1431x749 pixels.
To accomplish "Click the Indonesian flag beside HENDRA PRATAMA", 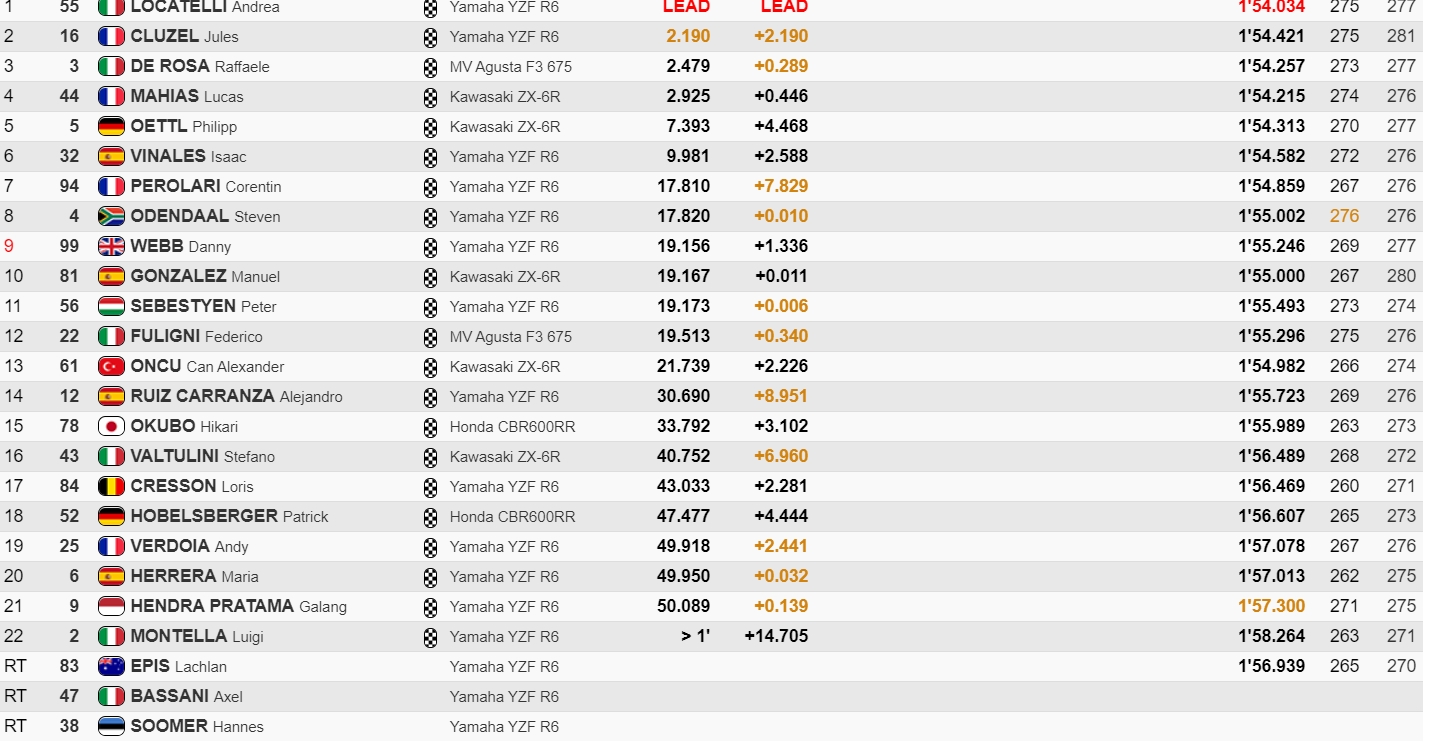I will pyautogui.click(x=111, y=606).
